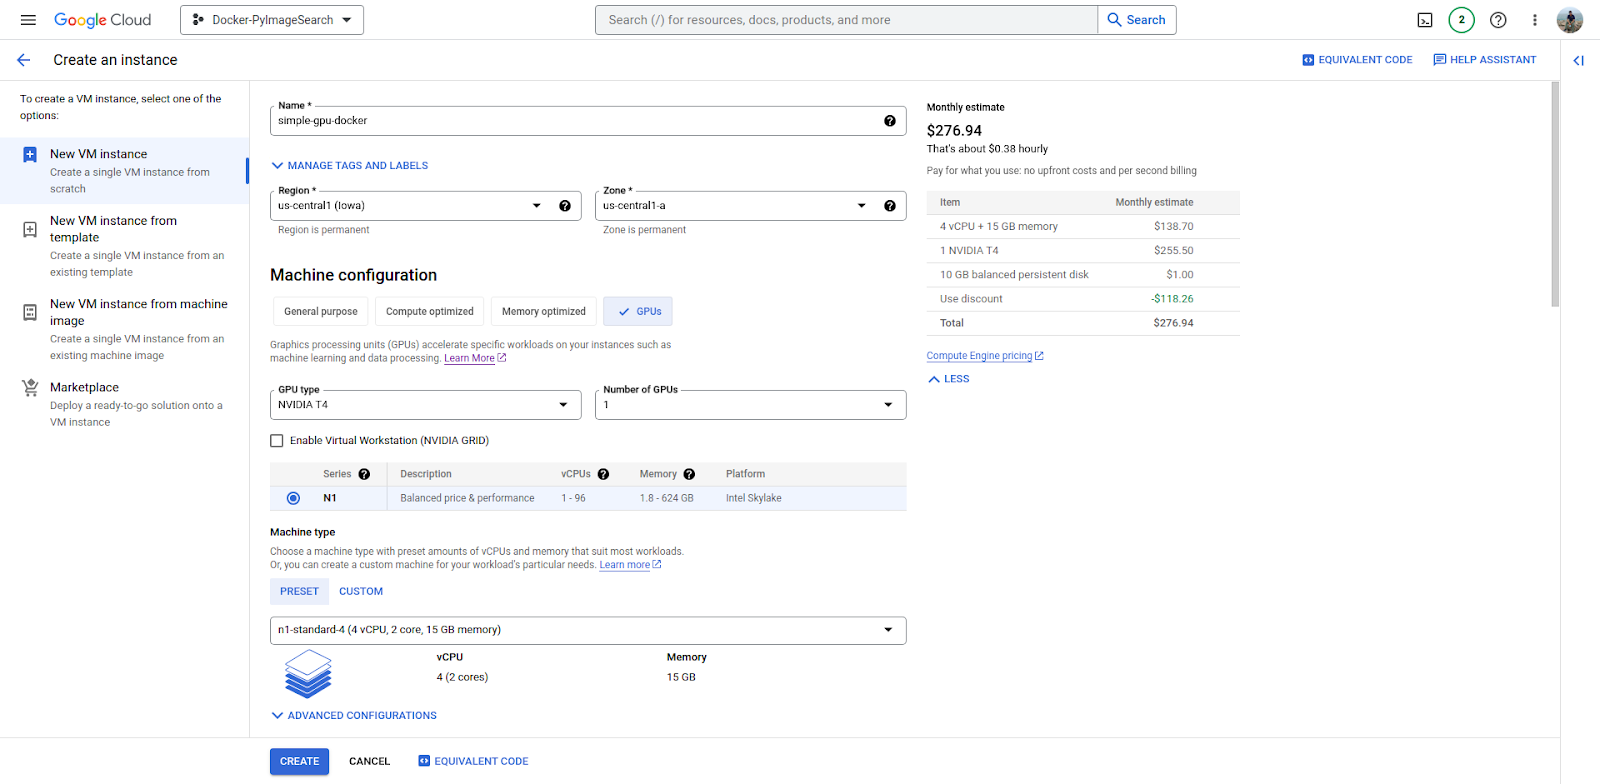Expand Advanced Configurations section
This screenshot has width=1600, height=784.
[x=354, y=716]
